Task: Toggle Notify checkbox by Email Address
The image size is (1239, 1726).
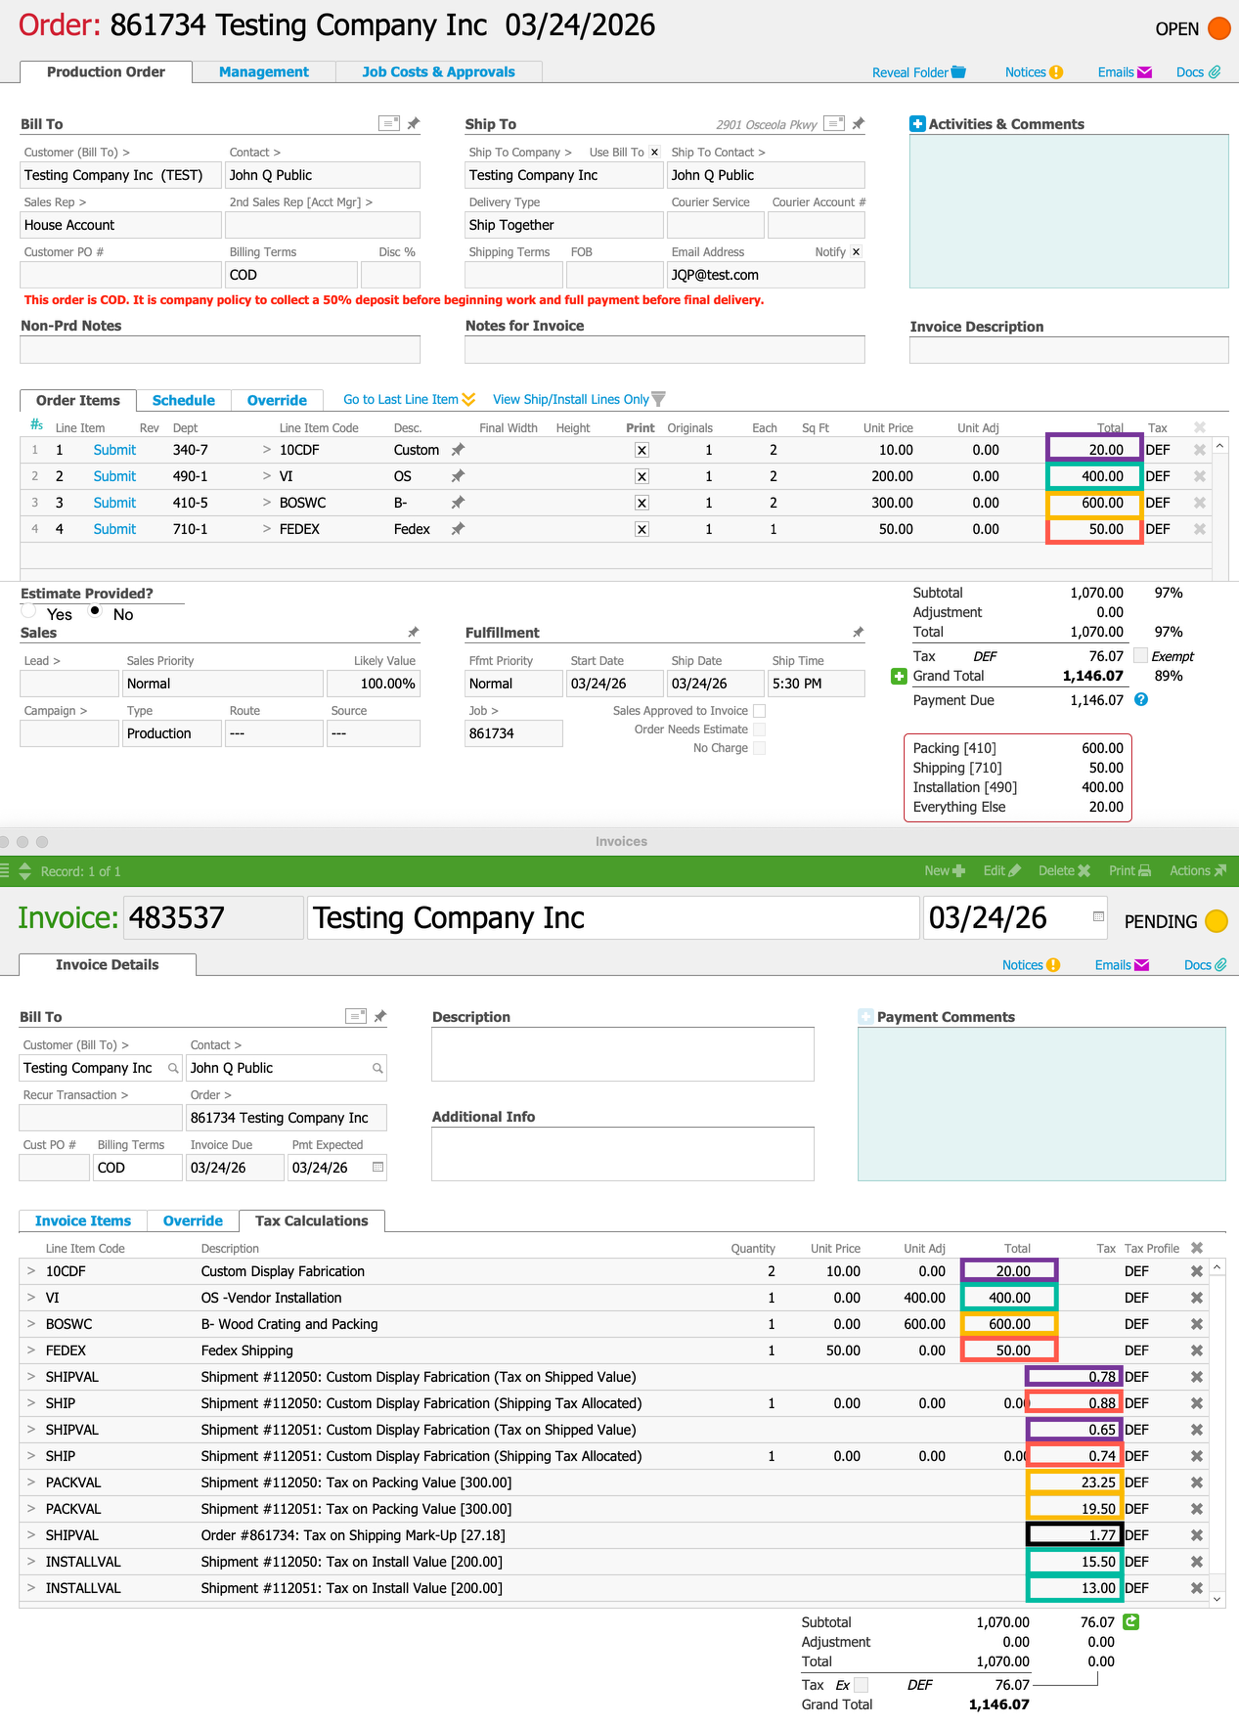Action: [856, 252]
